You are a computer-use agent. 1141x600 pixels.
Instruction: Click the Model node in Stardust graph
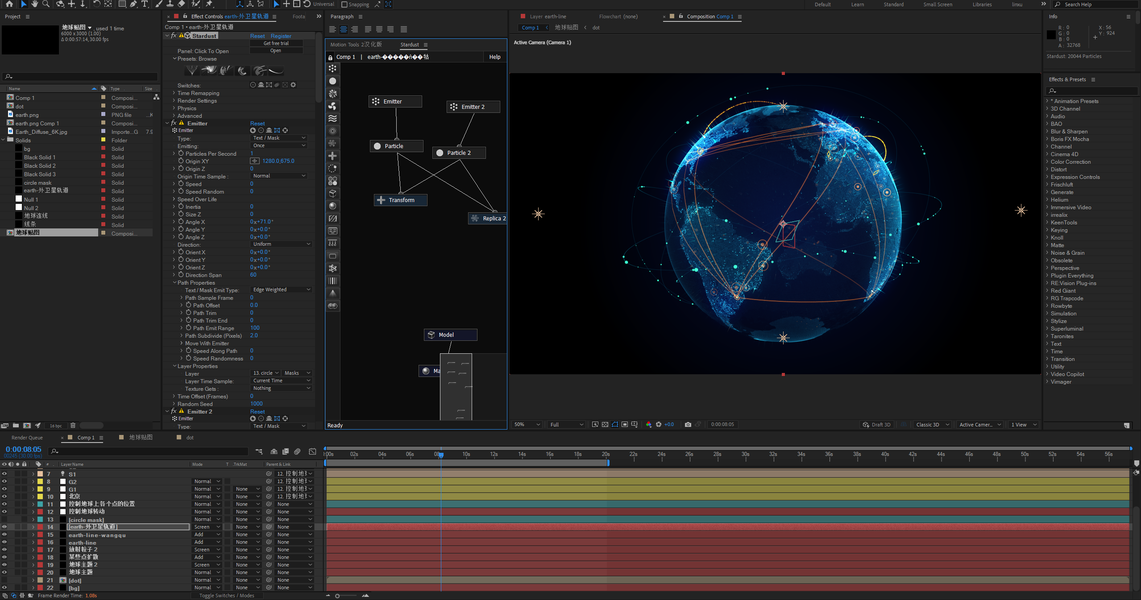pos(450,335)
